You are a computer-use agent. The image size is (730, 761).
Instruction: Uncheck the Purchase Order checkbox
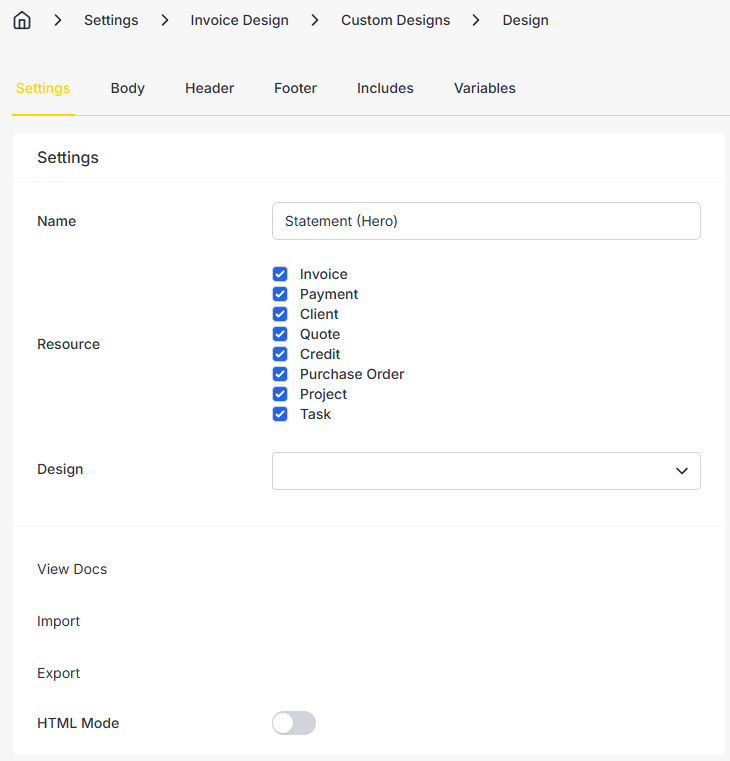pos(280,374)
